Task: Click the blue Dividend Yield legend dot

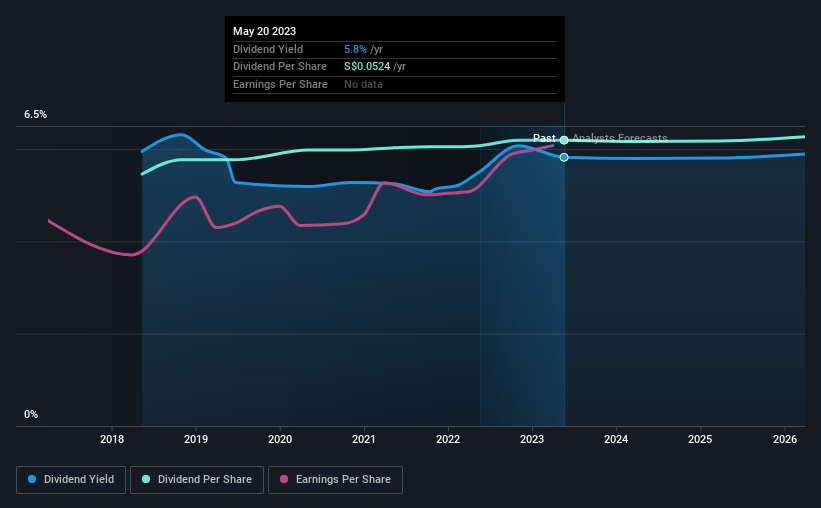Action: click(x=32, y=479)
